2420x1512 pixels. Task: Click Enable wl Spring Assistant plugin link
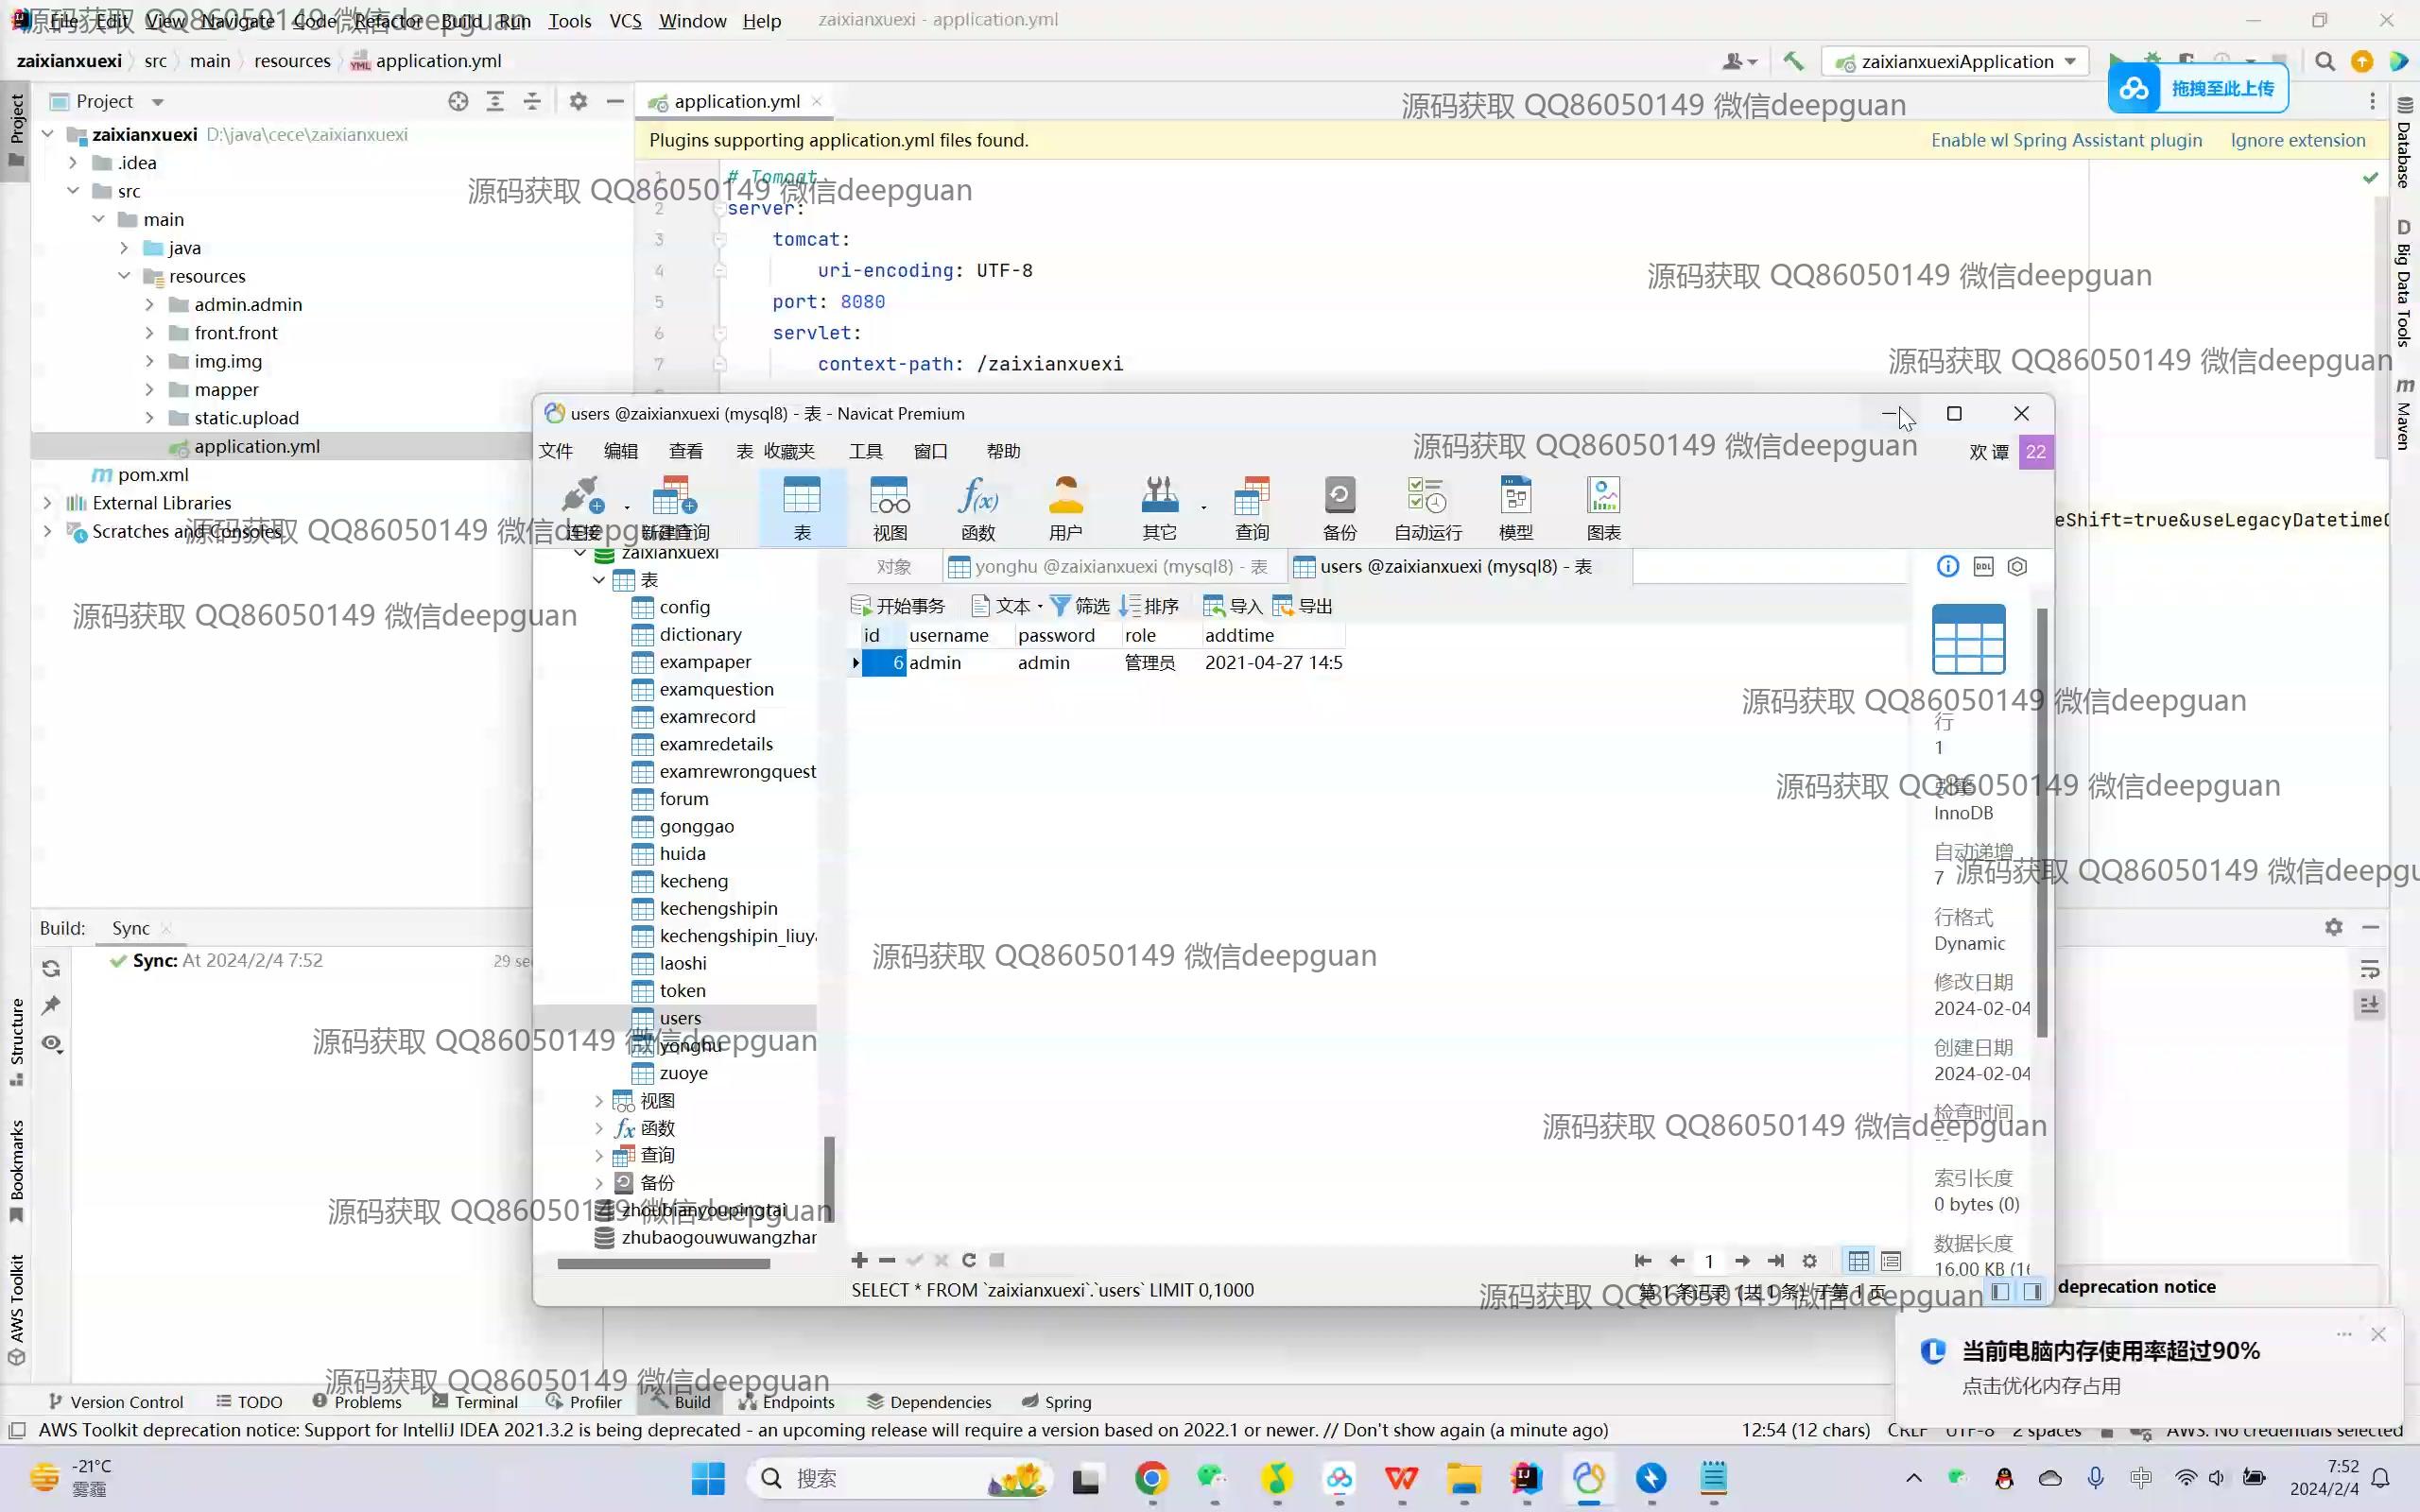pyautogui.click(x=2066, y=140)
